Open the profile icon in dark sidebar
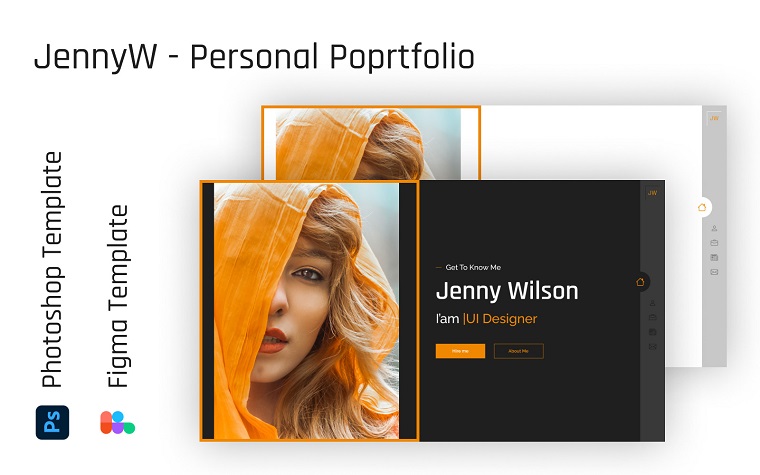Screen dimensions: 760x475 652,303
